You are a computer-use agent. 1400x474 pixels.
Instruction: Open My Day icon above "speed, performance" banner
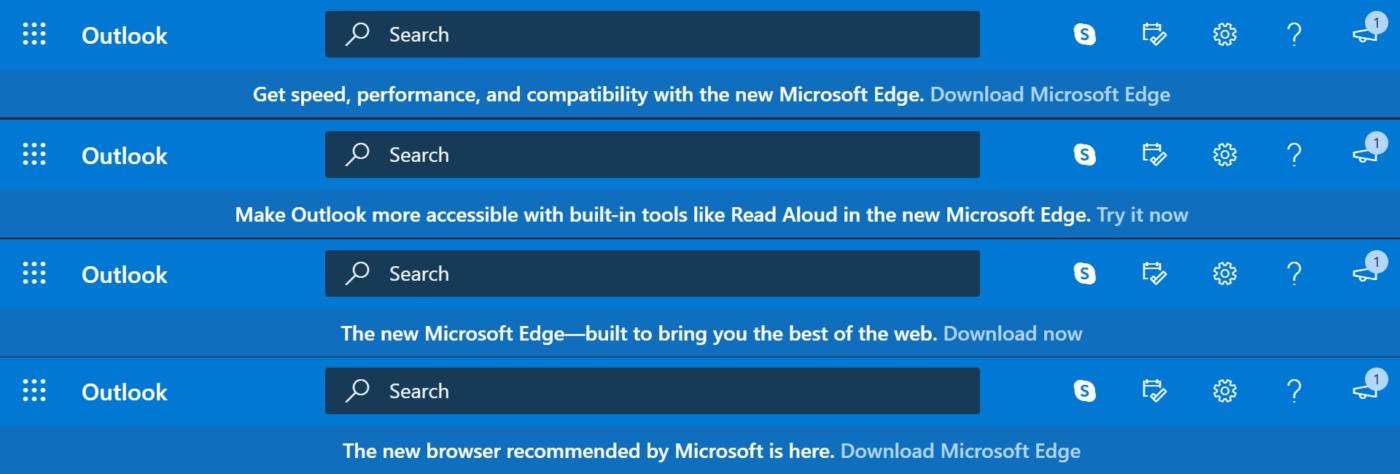click(x=1154, y=35)
